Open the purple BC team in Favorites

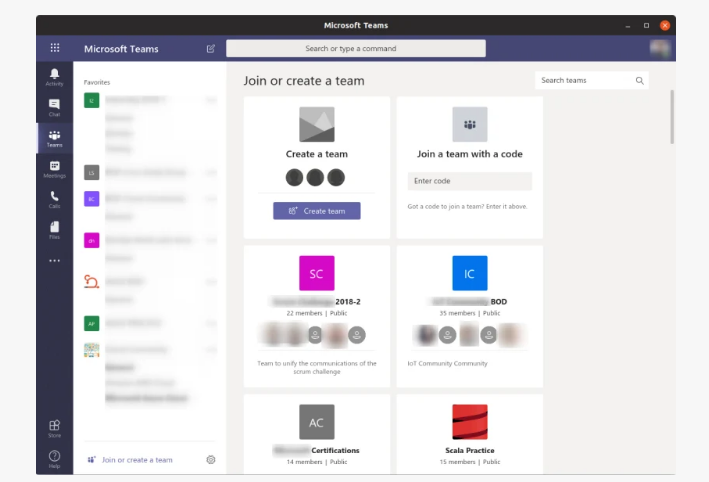[91, 198]
